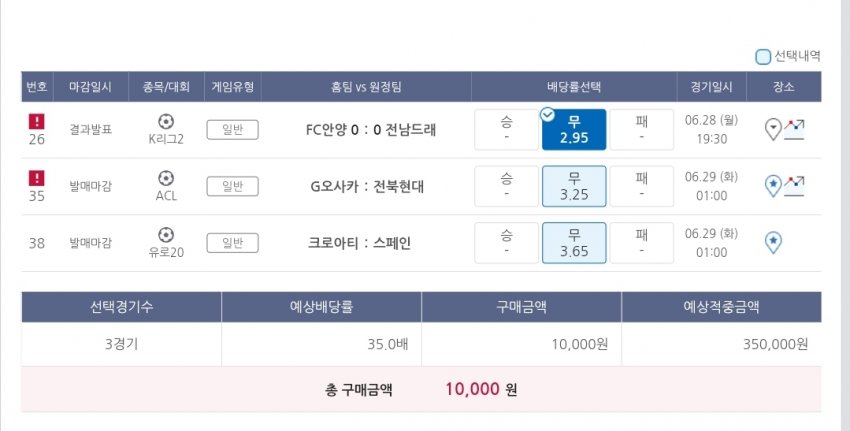Screen dimensions: 850x431
Task: Select 승 for G오사카 vs 전북현대
Action: click(506, 186)
